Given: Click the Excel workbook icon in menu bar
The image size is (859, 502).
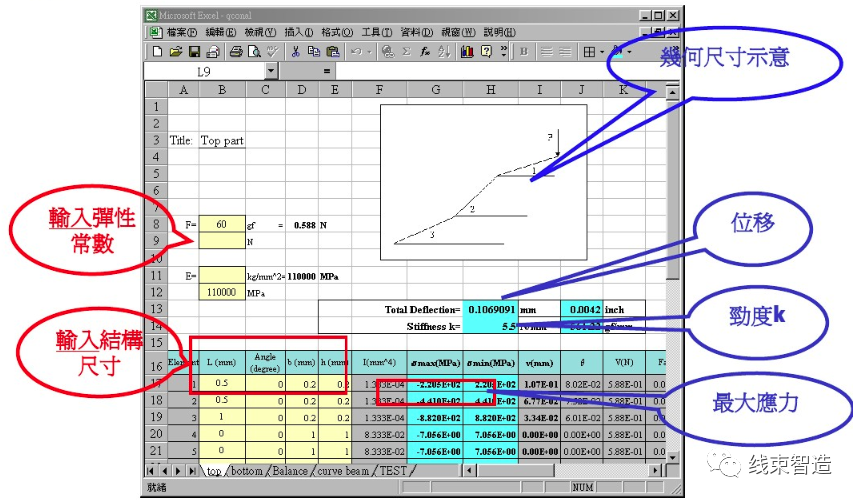Looking at the screenshot, I should point(156,32).
